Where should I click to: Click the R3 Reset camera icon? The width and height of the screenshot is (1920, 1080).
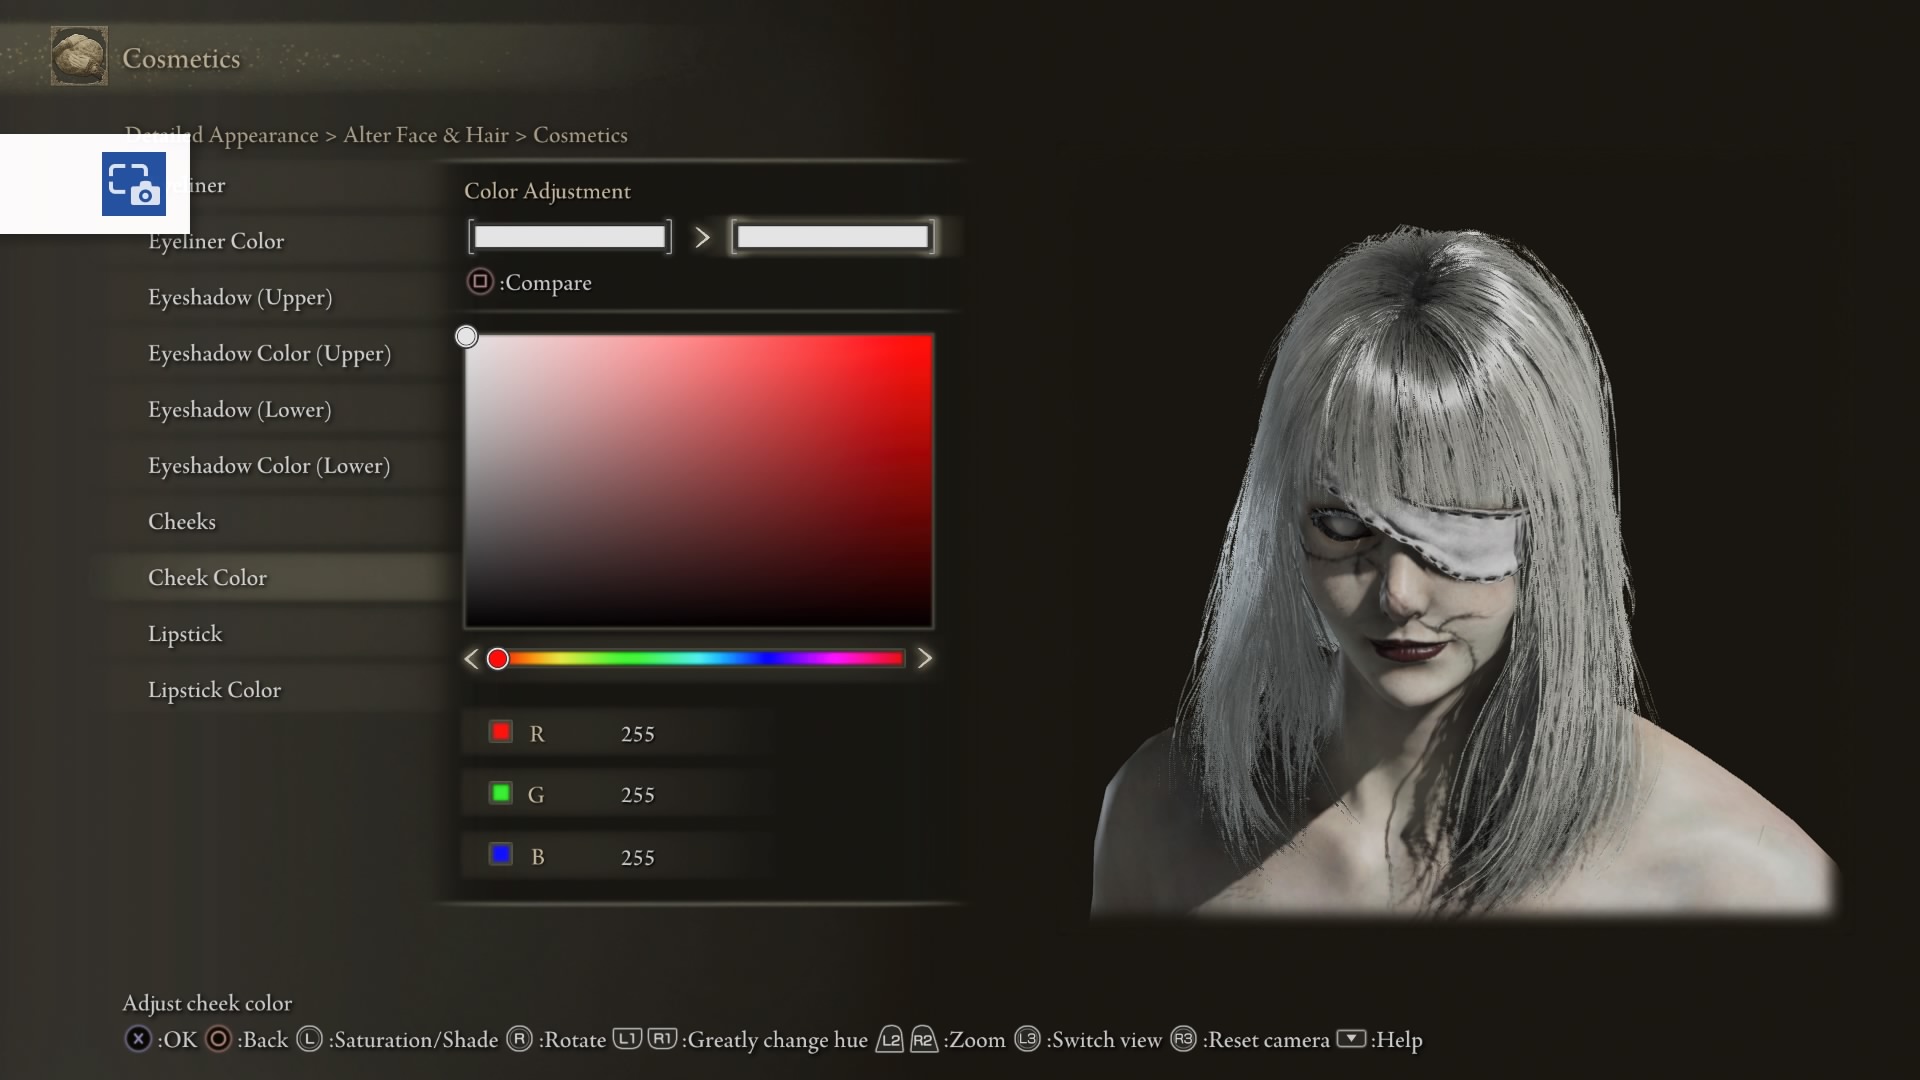(x=1183, y=1039)
